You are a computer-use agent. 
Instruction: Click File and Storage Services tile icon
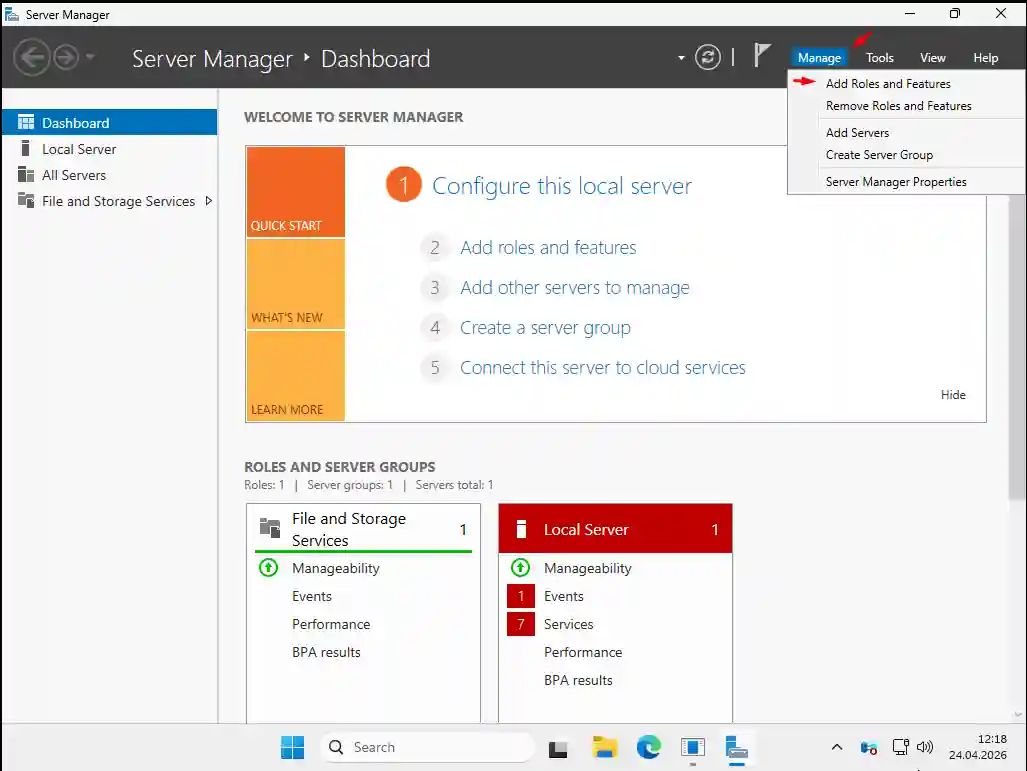tap(270, 527)
